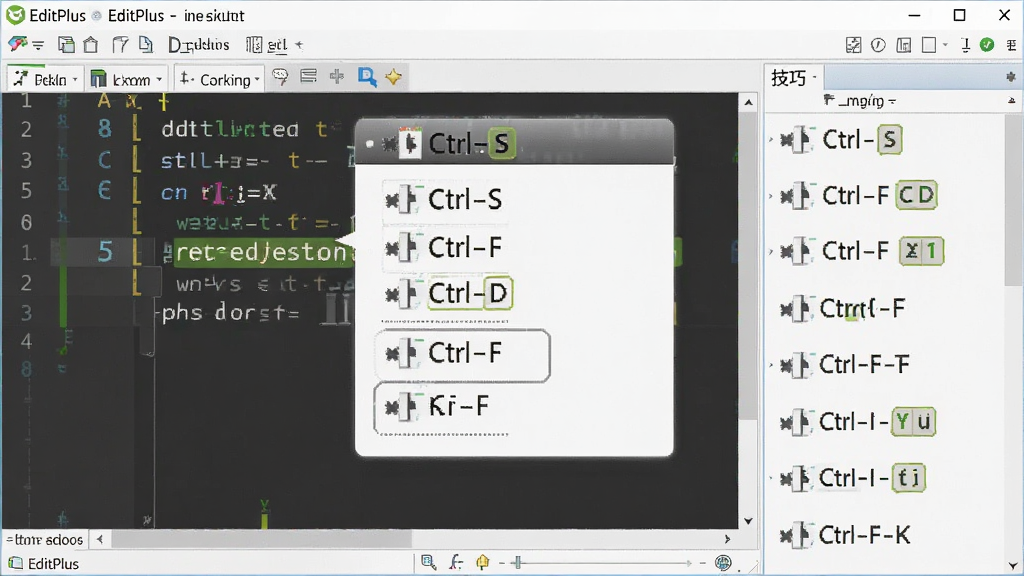Expand the Ctrl-F CD row in right panel
The image size is (1024, 576).
(x=771, y=196)
